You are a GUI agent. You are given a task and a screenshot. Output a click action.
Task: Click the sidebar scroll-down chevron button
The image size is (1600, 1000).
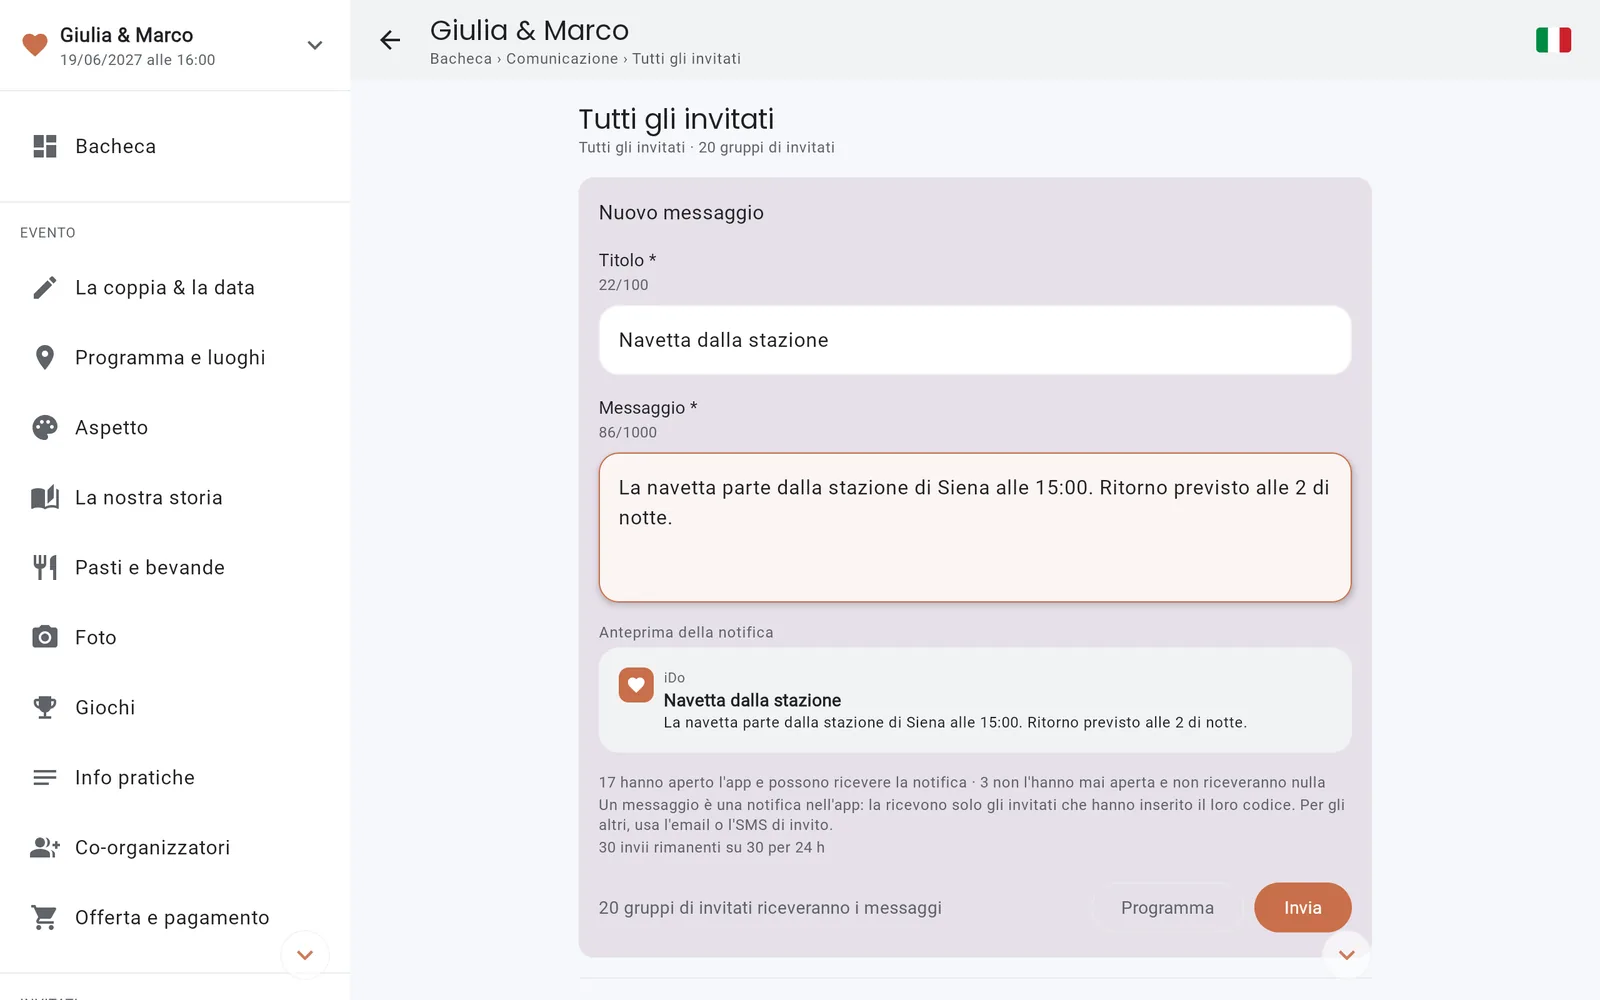pos(305,955)
